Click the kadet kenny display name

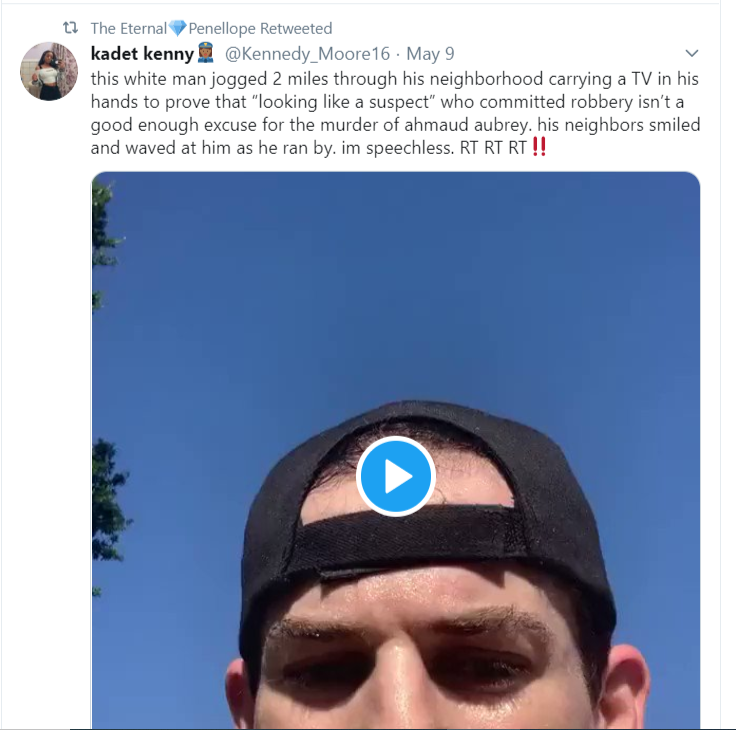point(142,54)
